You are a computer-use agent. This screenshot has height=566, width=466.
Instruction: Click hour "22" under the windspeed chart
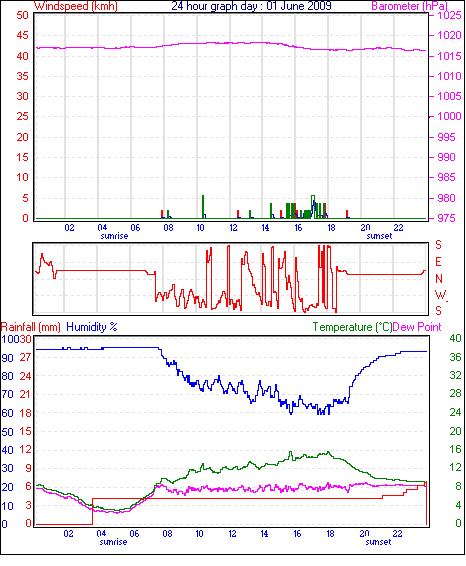pyautogui.click(x=399, y=228)
